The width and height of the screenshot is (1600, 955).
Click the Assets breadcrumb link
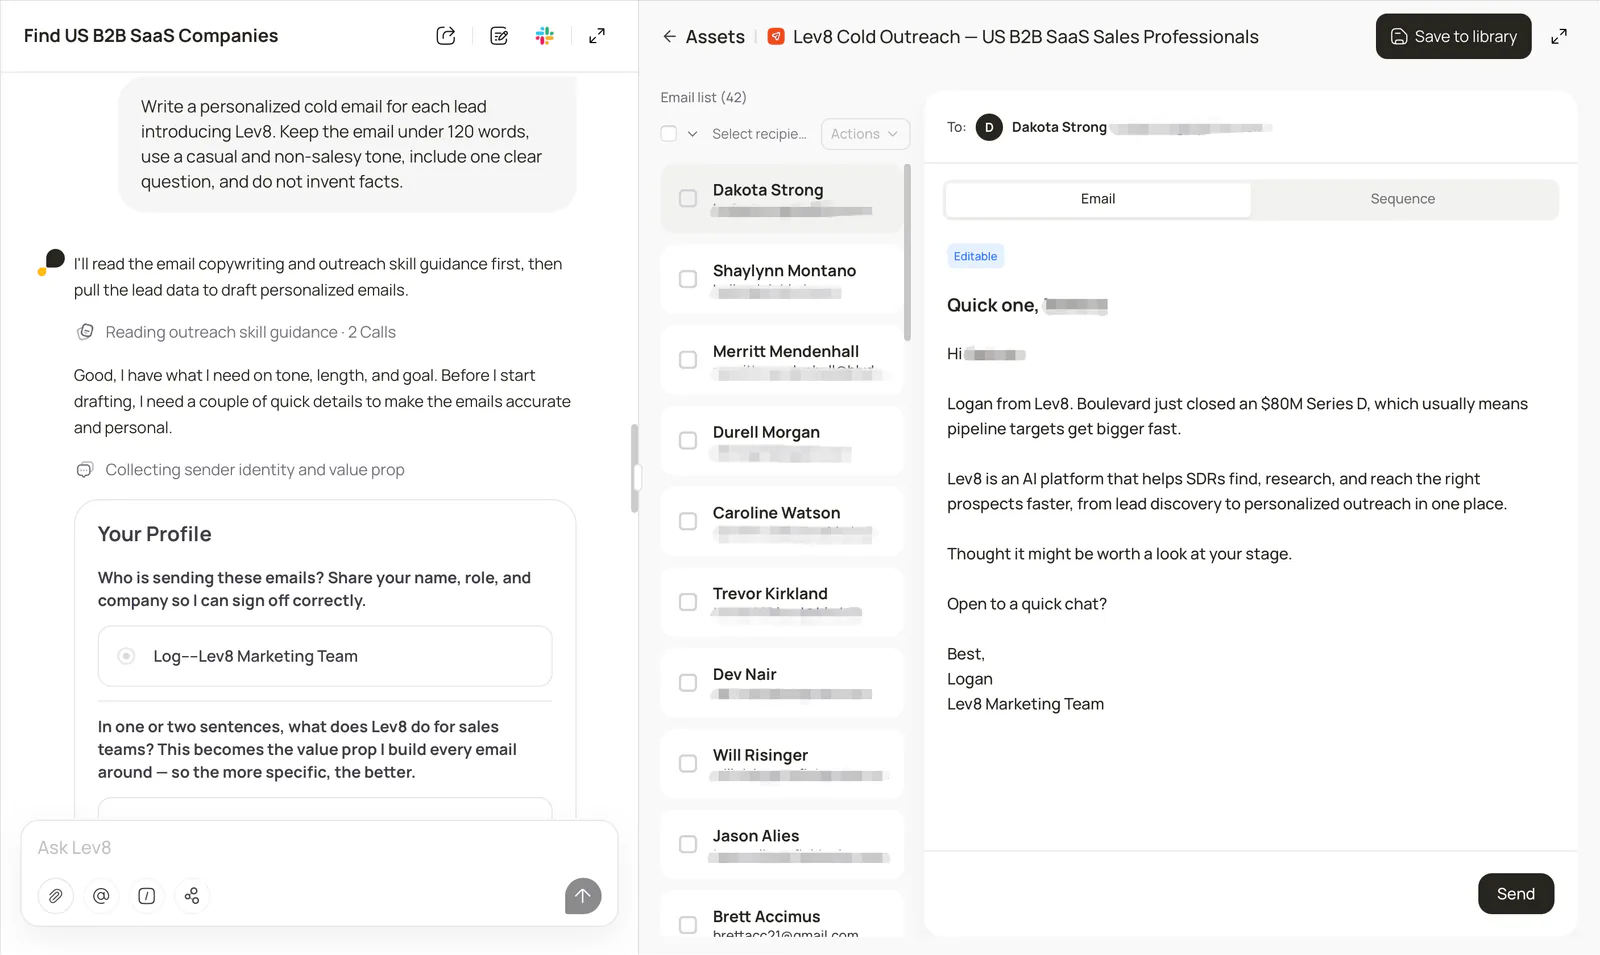tap(715, 37)
